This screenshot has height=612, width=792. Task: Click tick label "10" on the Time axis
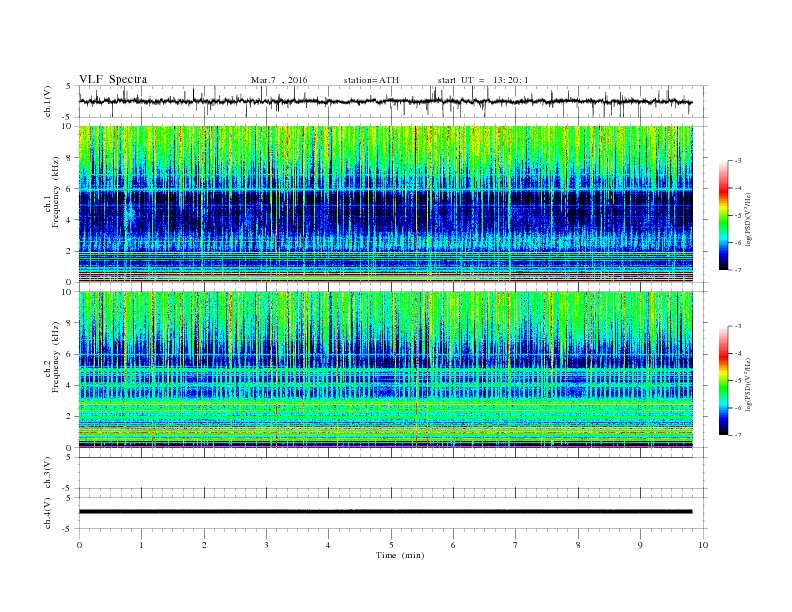(703, 545)
